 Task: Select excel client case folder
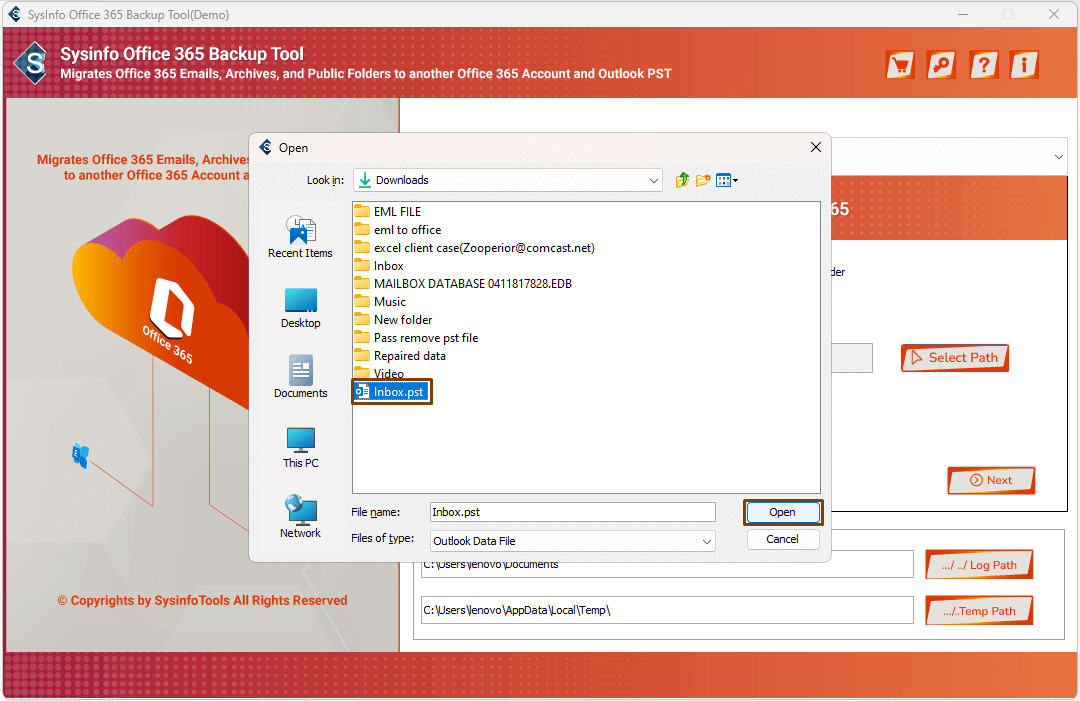pyautogui.click(x=475, y=248)
